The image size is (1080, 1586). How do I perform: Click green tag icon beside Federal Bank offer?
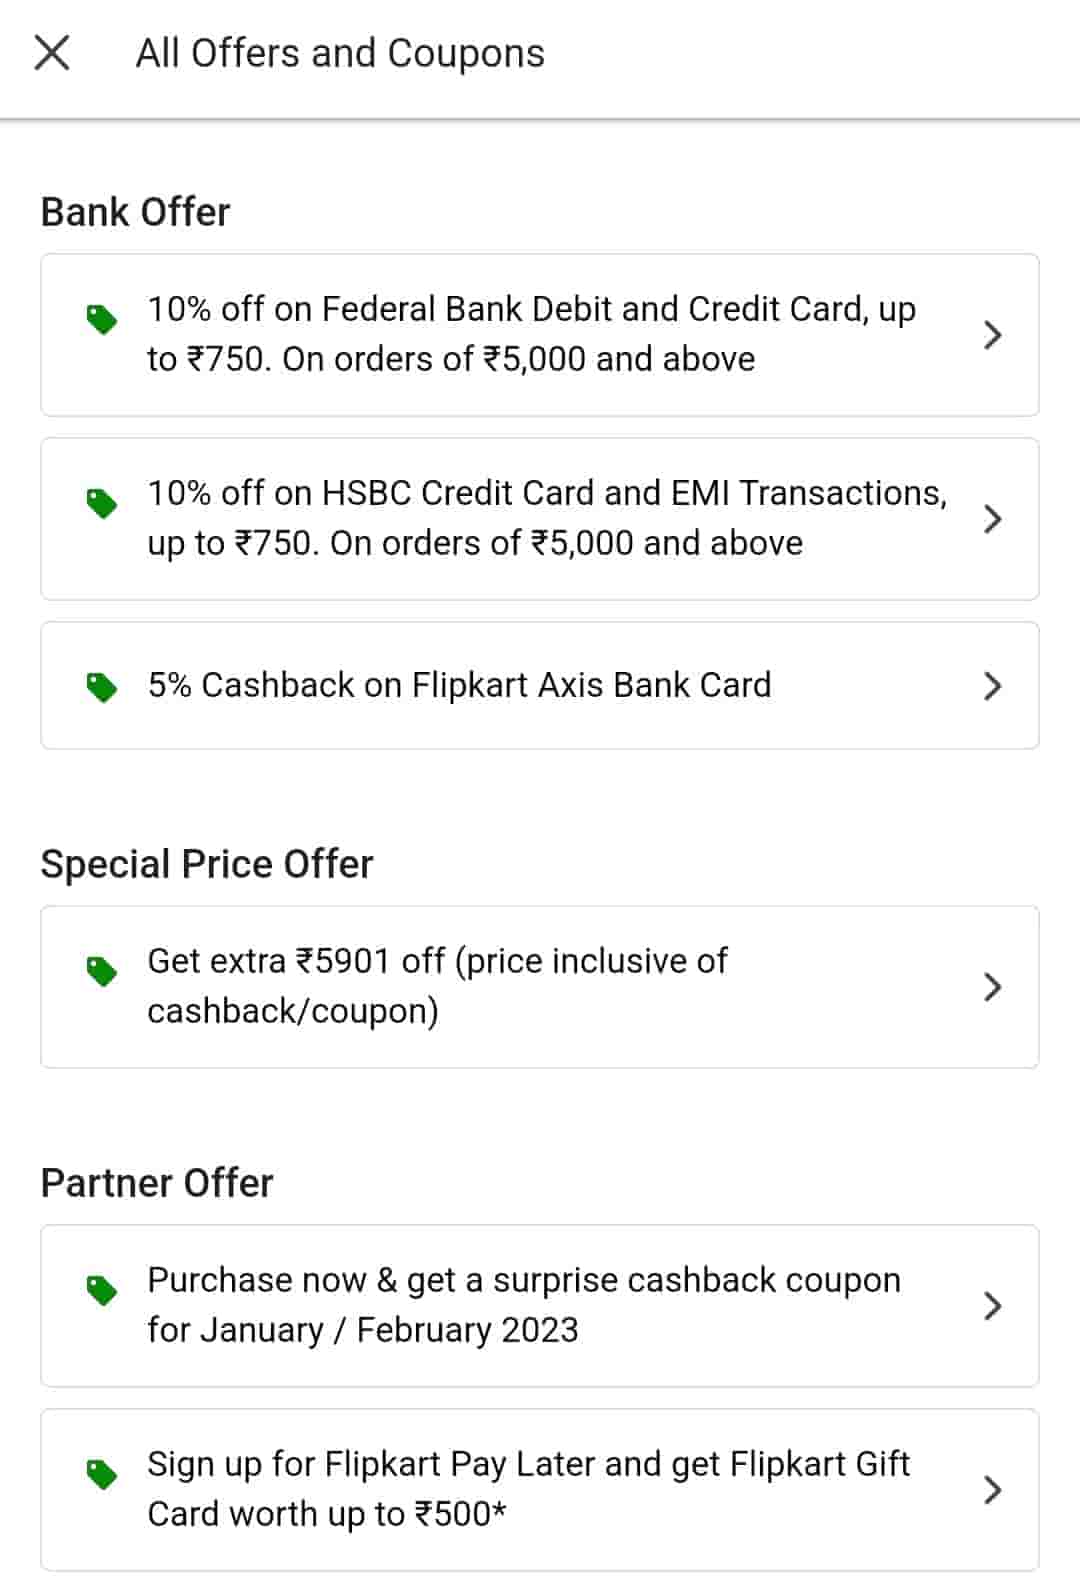[101, 320]
